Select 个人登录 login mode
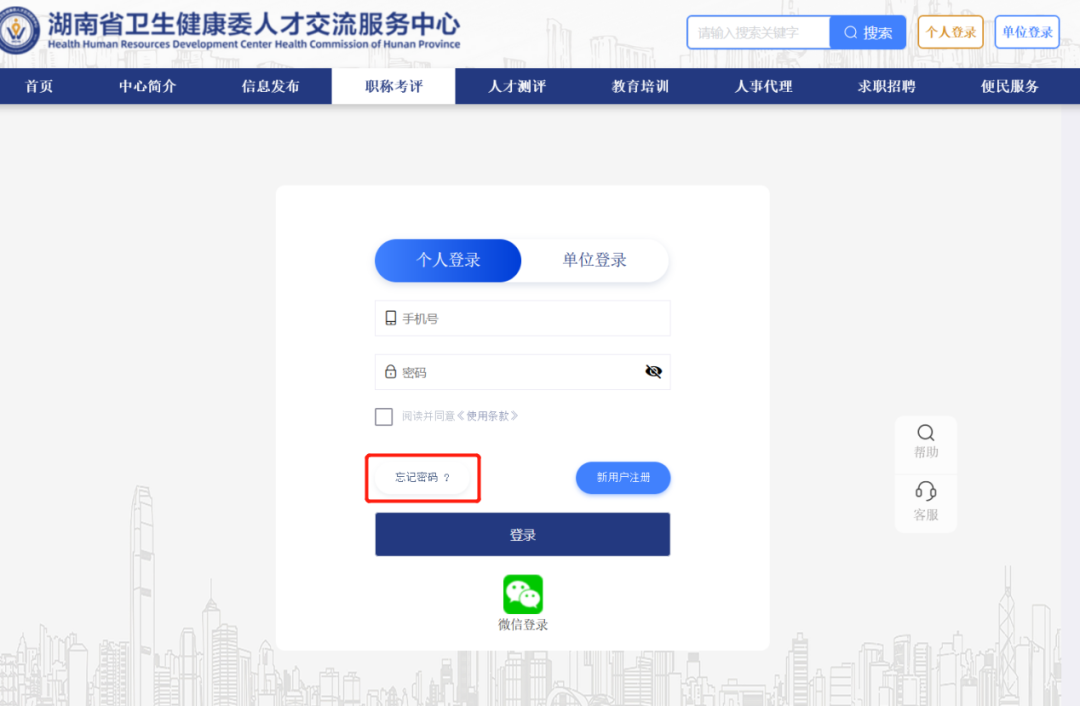This screenshot has width=1080, height=706. (448, 261)
